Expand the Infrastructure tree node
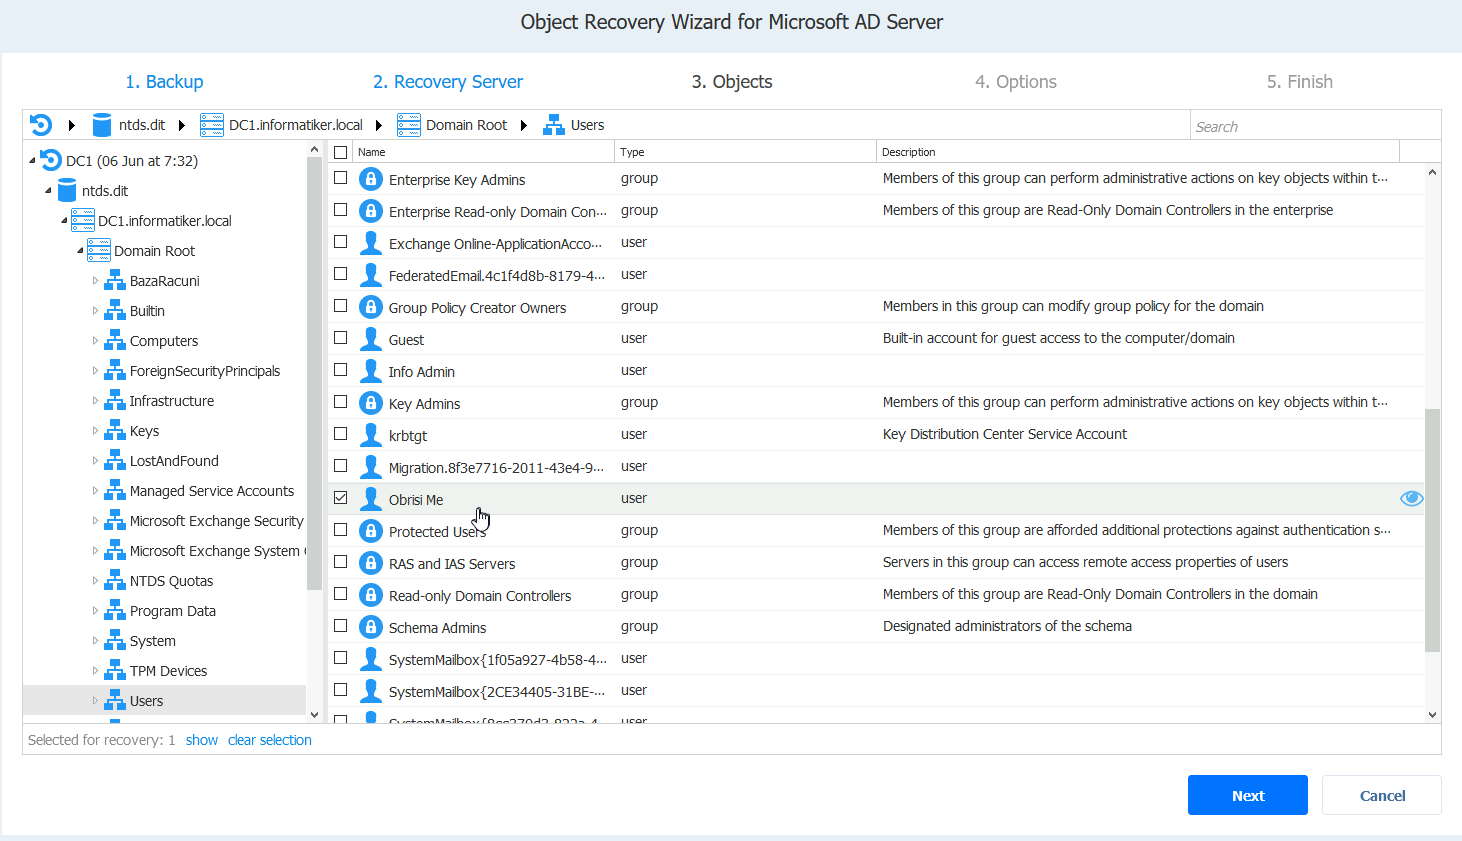This screenshot has width=1462, height=841. (x=96, y=401)
